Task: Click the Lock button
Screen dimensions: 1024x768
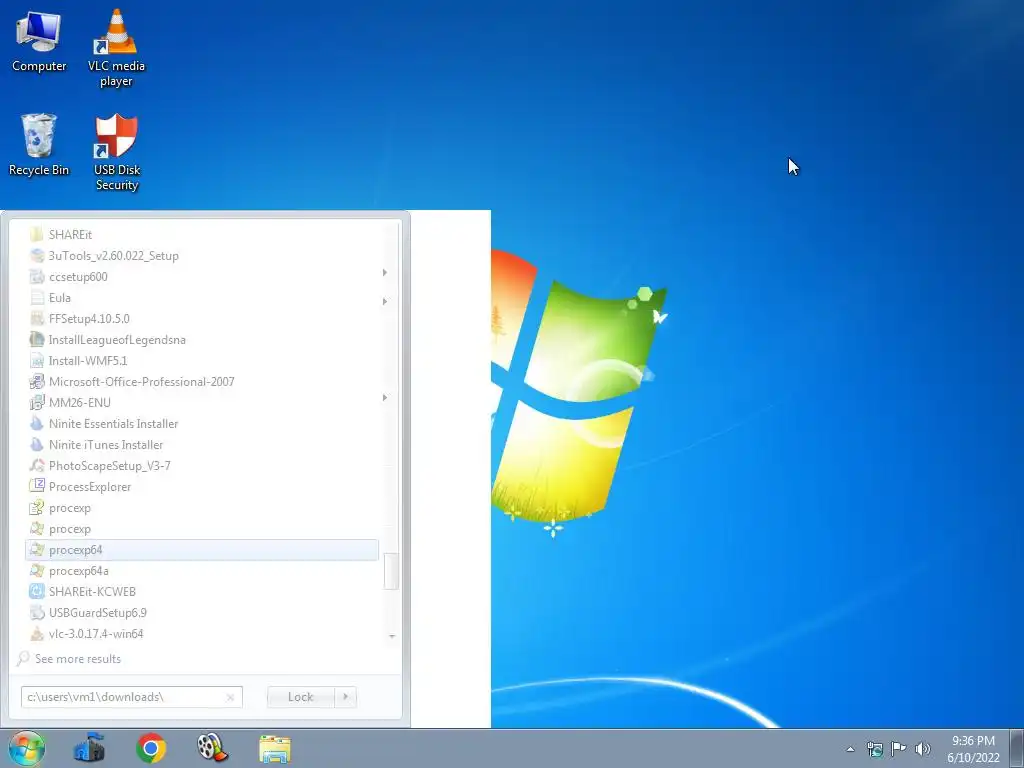Action: coord(300,697)
